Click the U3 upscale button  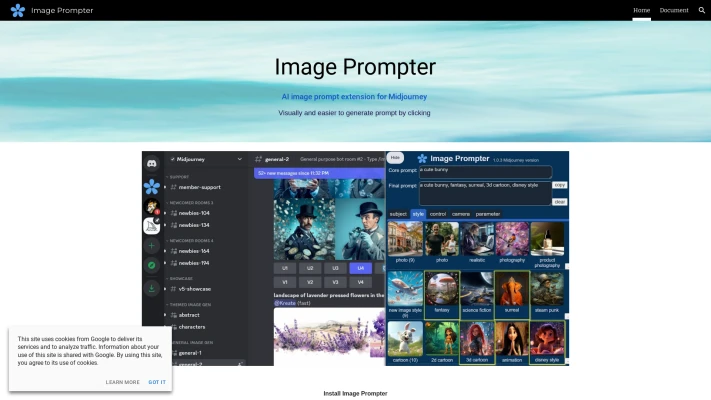335,268
